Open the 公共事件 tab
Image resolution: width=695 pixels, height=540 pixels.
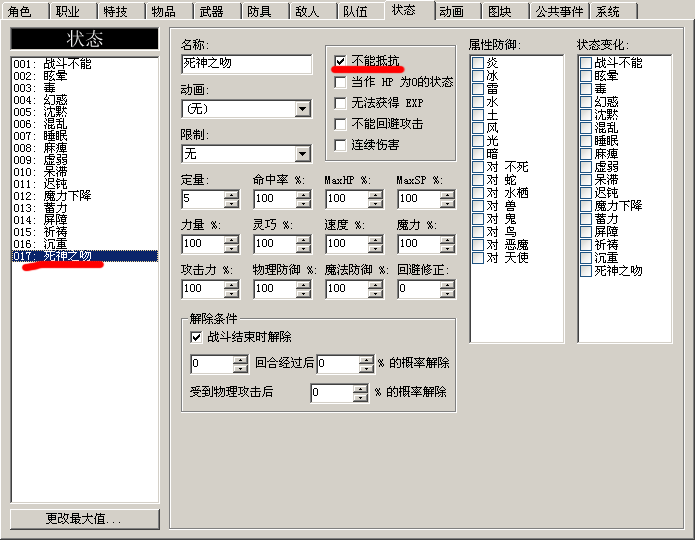[x=559, y=11]
